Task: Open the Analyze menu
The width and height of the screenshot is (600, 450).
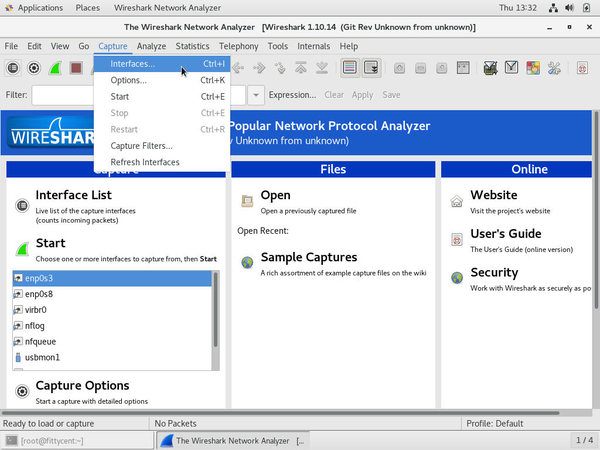Action: click(x=152, y=46)
